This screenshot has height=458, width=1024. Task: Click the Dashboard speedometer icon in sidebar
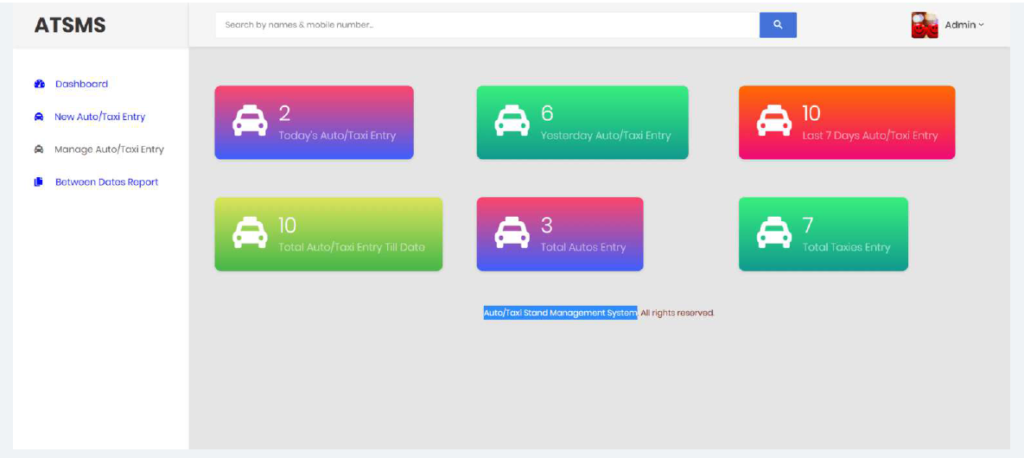point(39,84)
